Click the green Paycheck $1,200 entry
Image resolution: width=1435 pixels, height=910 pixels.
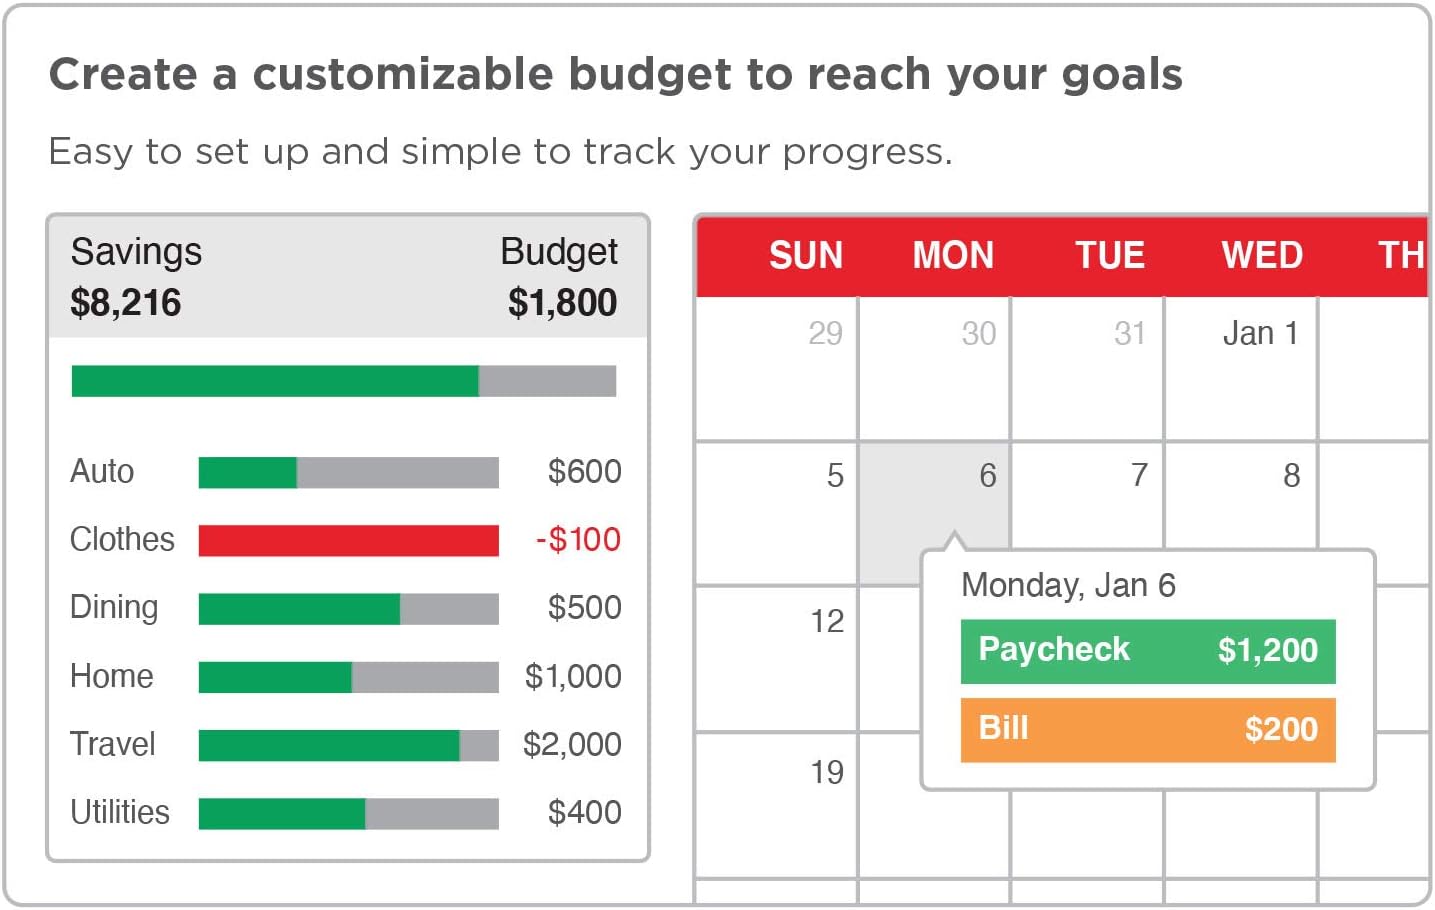1147,651
